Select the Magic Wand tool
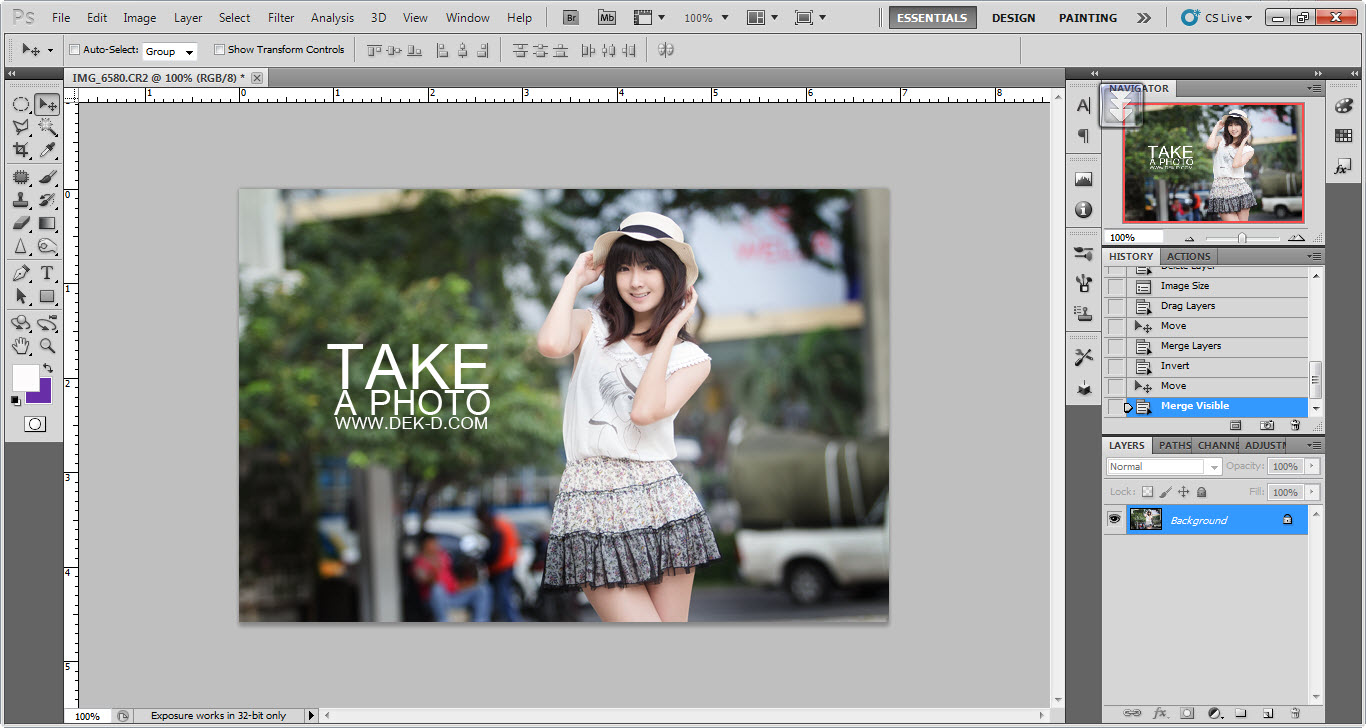 coord(47,127)
